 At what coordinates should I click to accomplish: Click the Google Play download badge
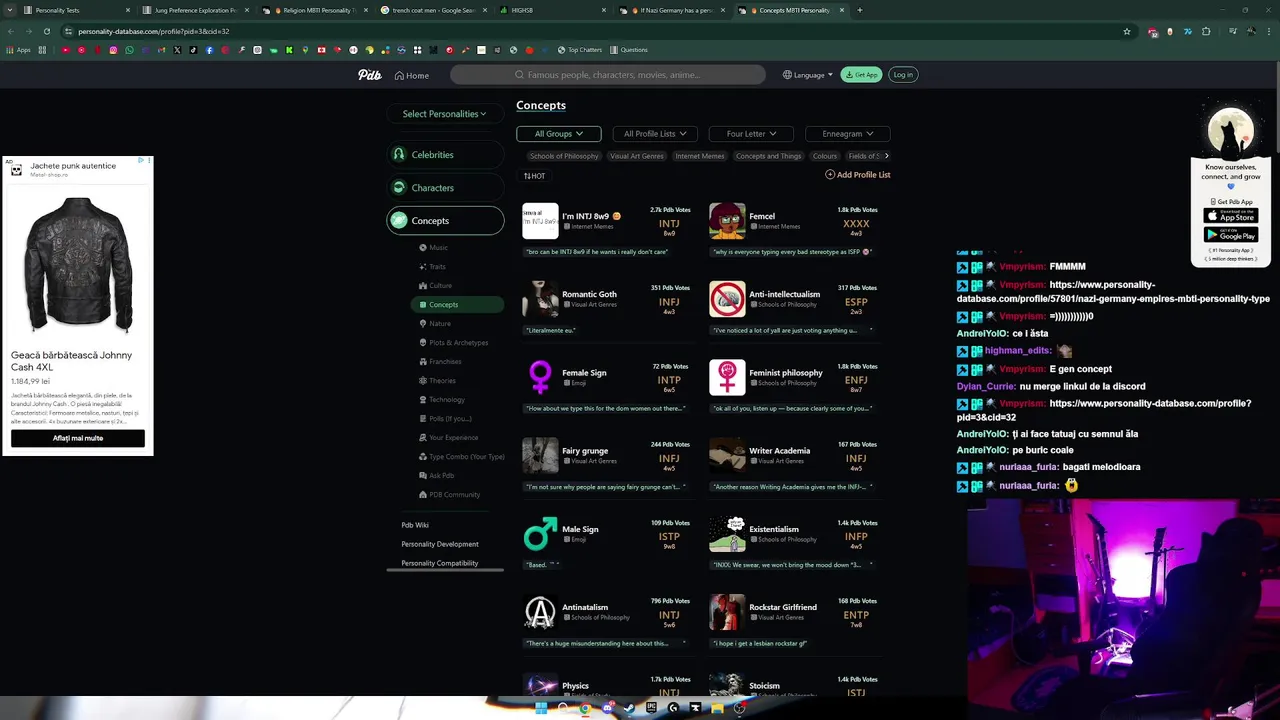pos(1230,236)
